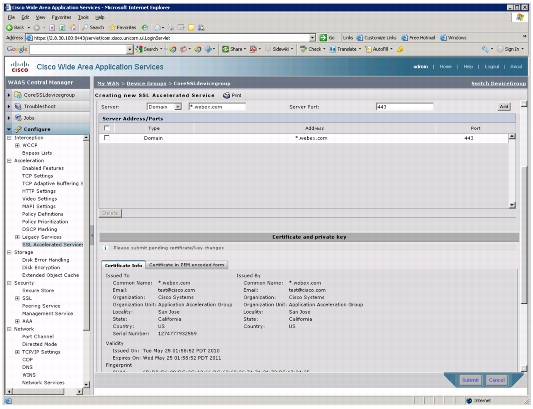533x409 pixels.
Task: Toggle the select-all checkbox in Server Address header
Action: click(x=107, y=128)
